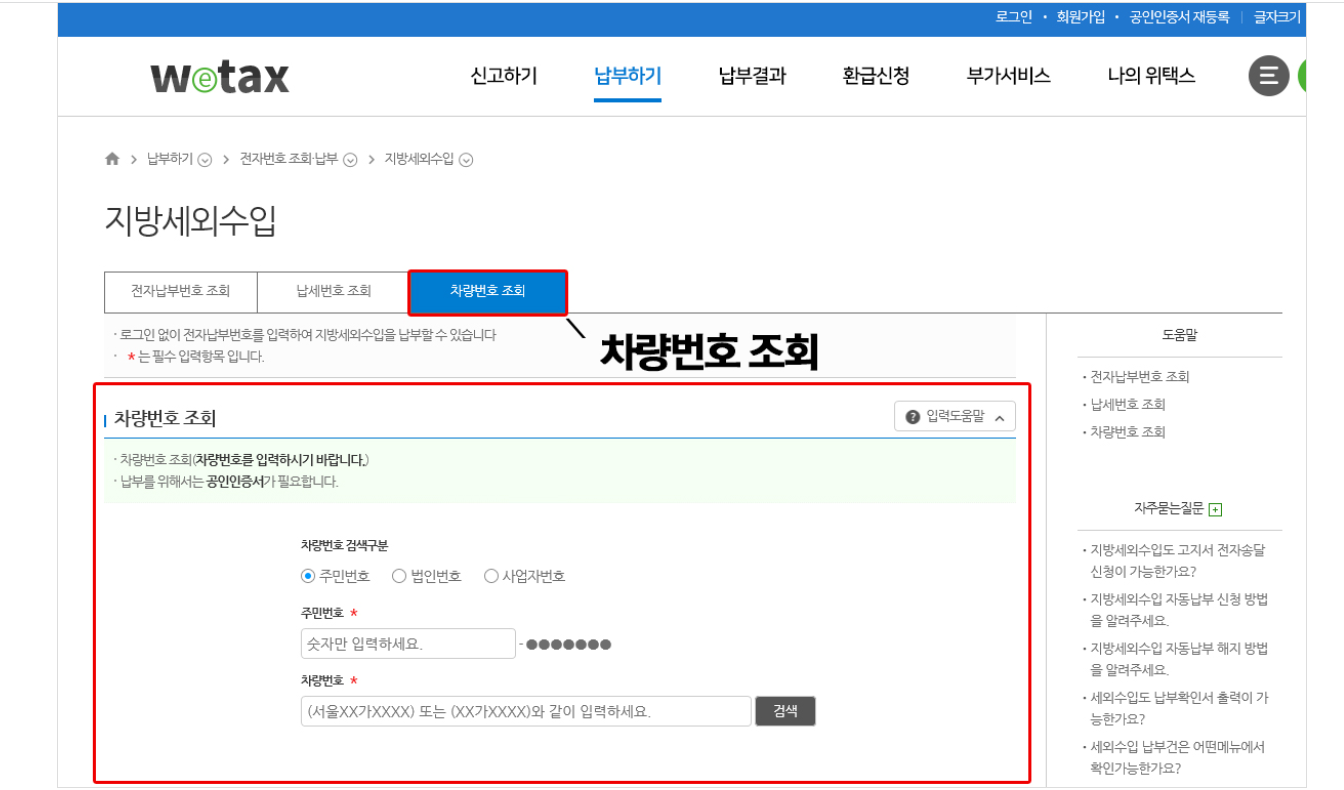Image resolution: width=1344 pixels, height=790 pixels.
Task: Focus the 주민번호 front digits input field
Action: [408, 643]
